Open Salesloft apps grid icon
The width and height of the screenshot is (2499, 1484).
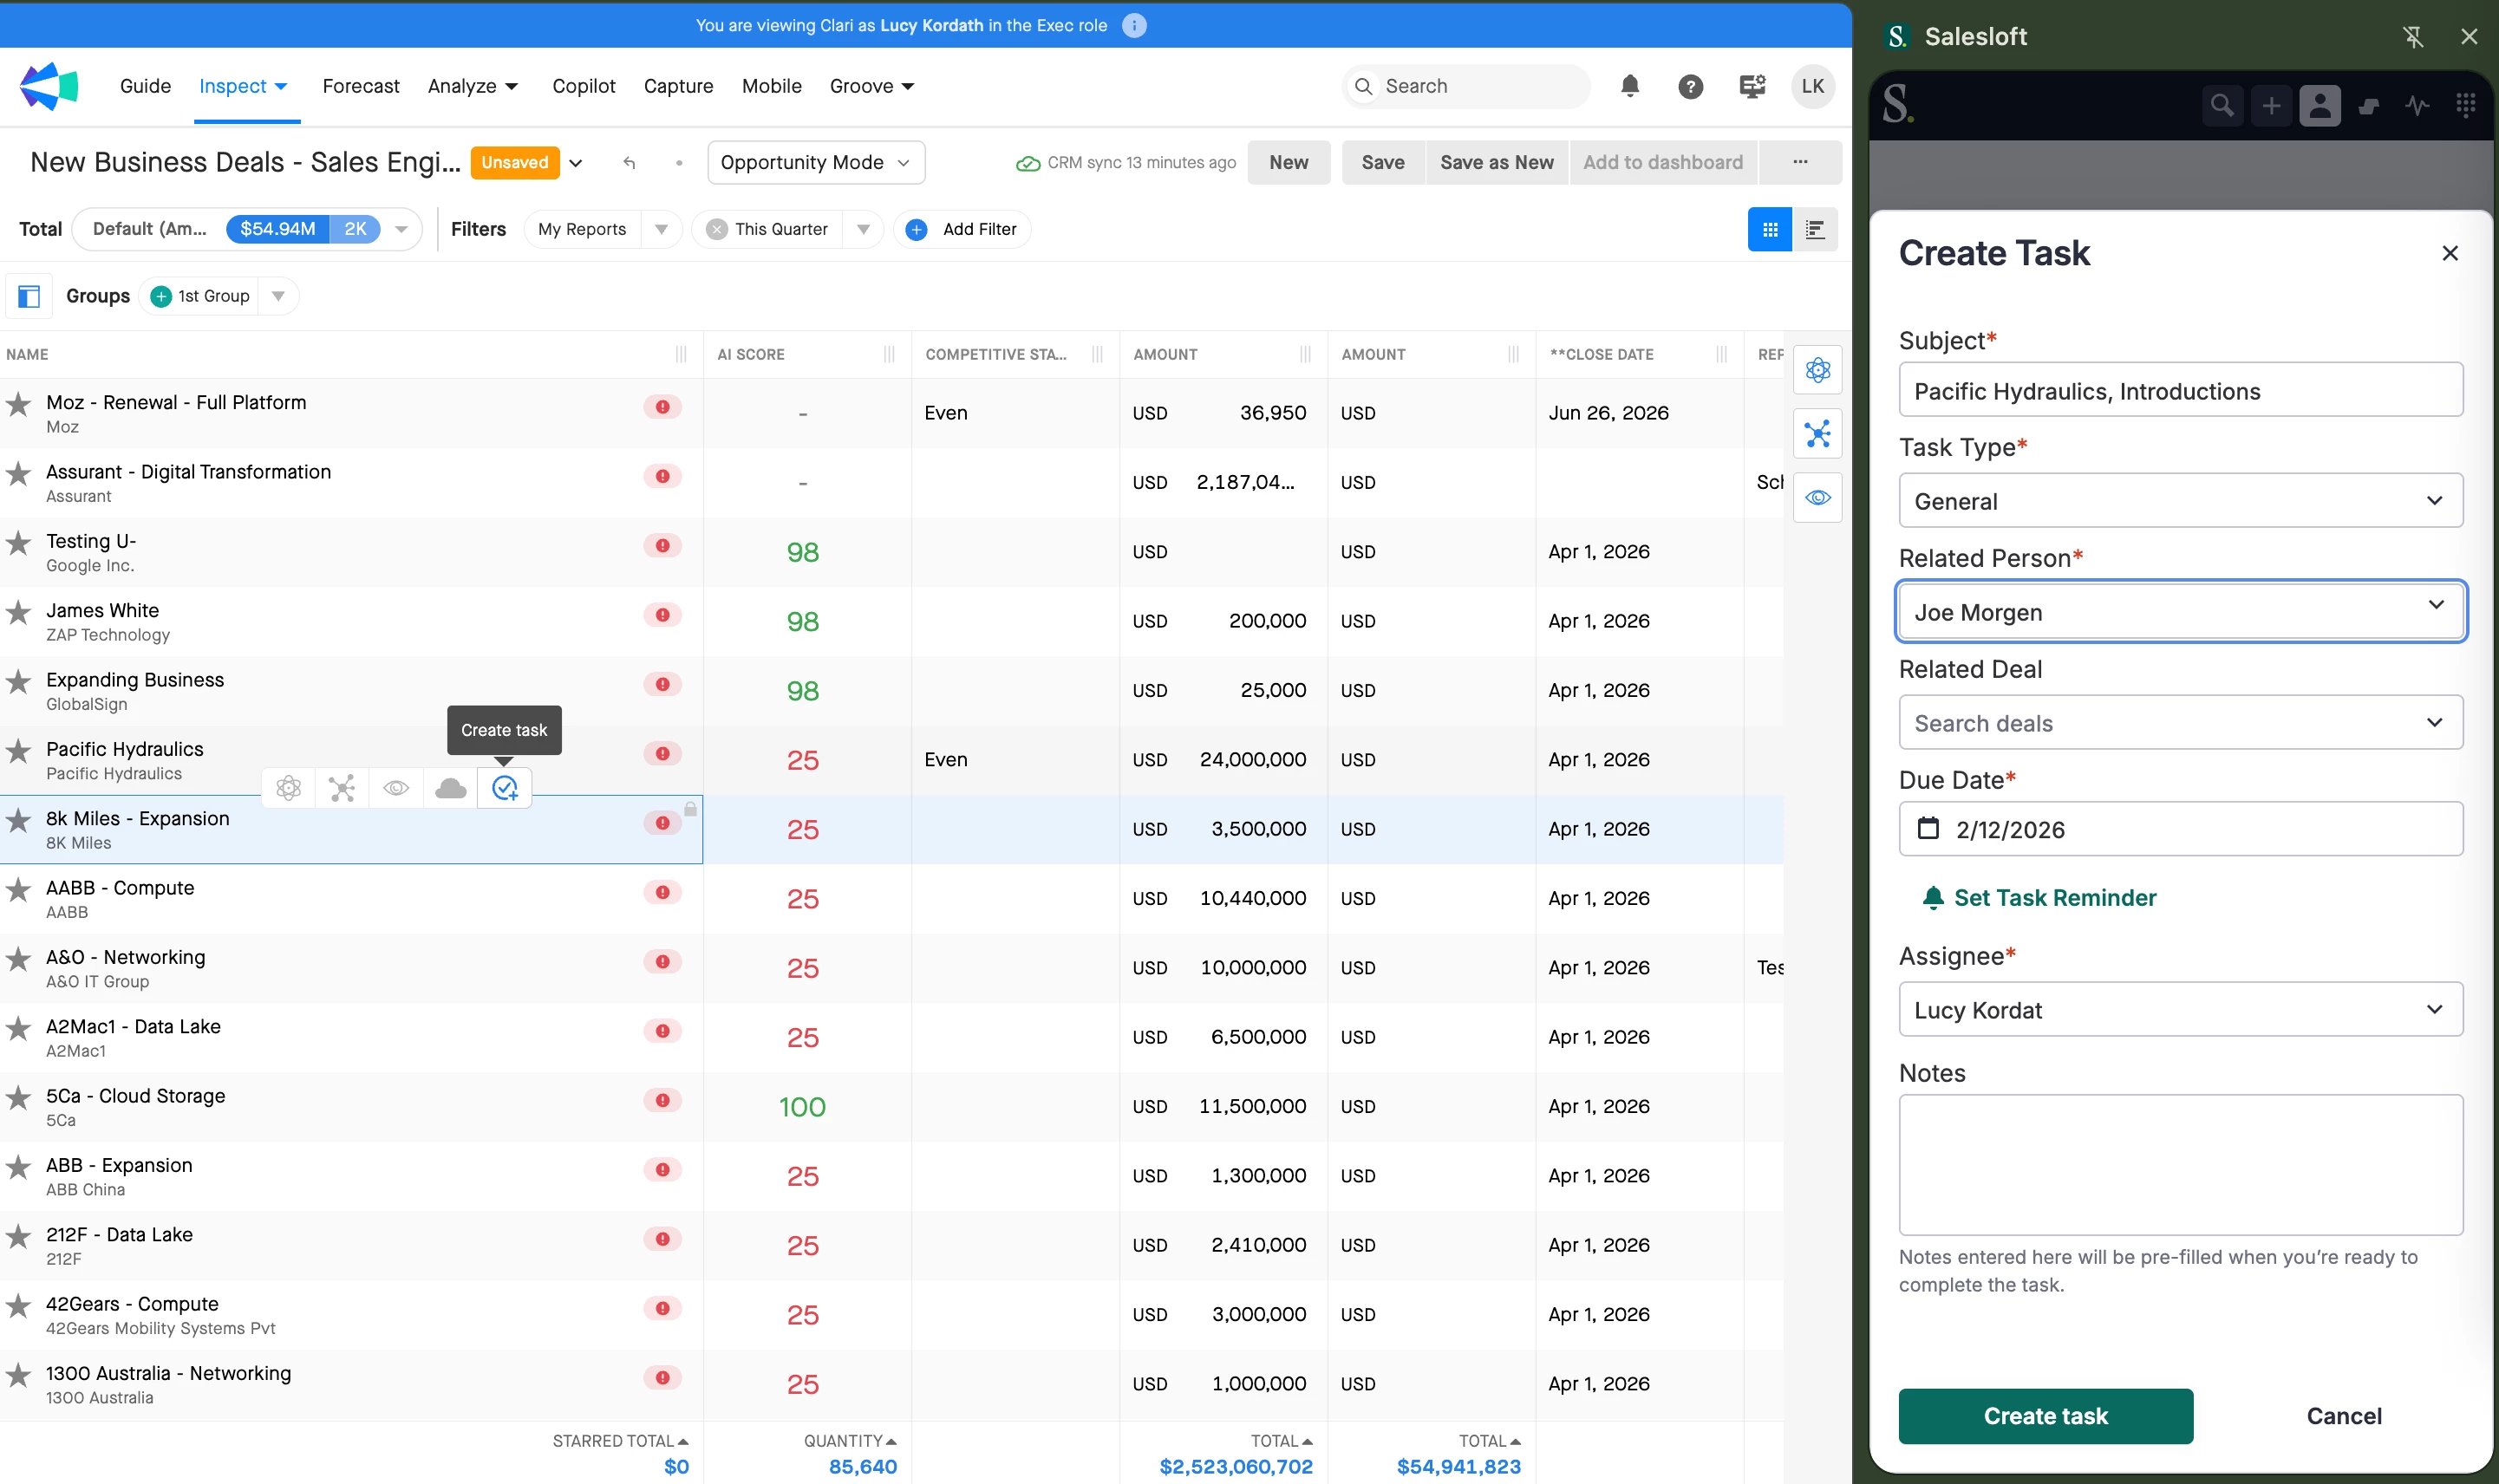point(2465,105)
